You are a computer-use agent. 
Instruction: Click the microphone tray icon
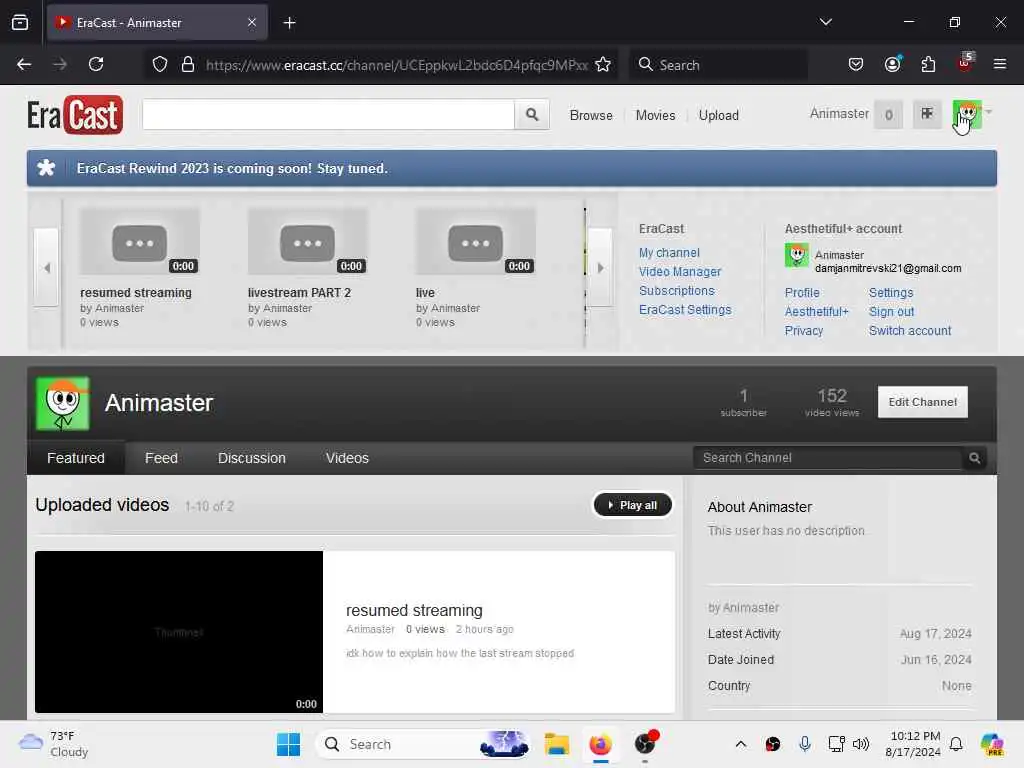point(805,744)
